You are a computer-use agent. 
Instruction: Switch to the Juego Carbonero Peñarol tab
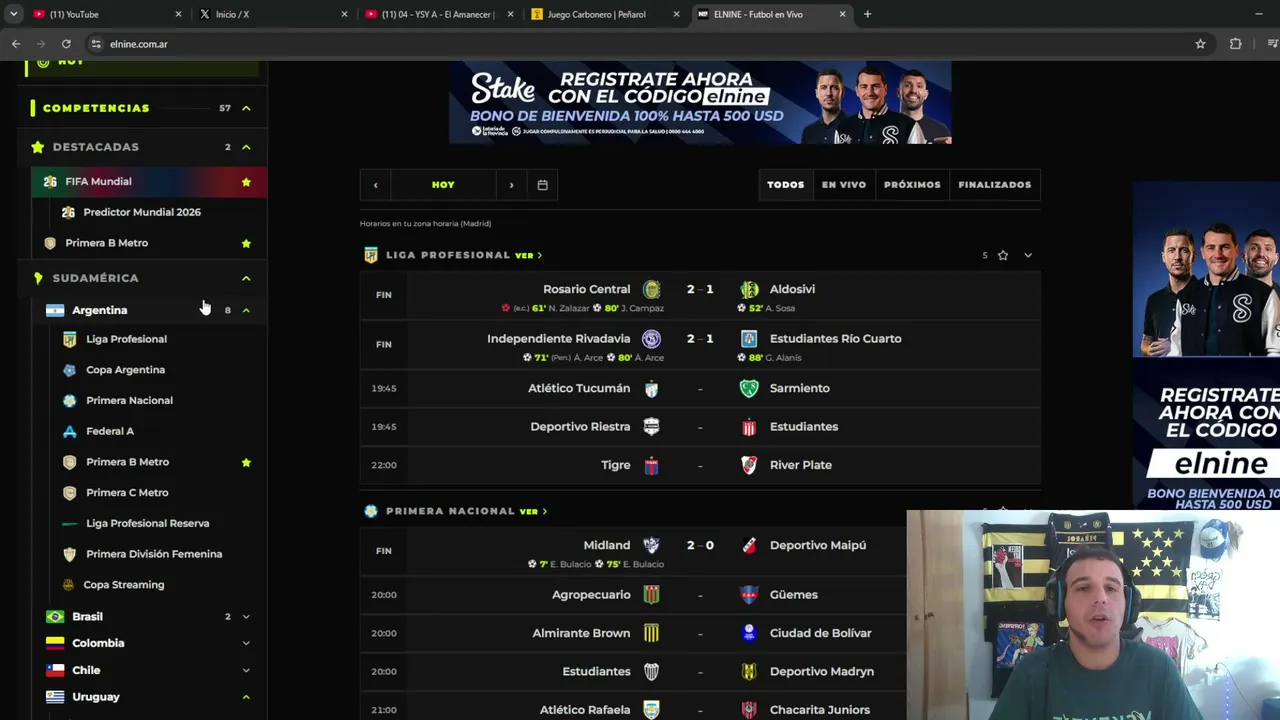(x=605, y=14)
